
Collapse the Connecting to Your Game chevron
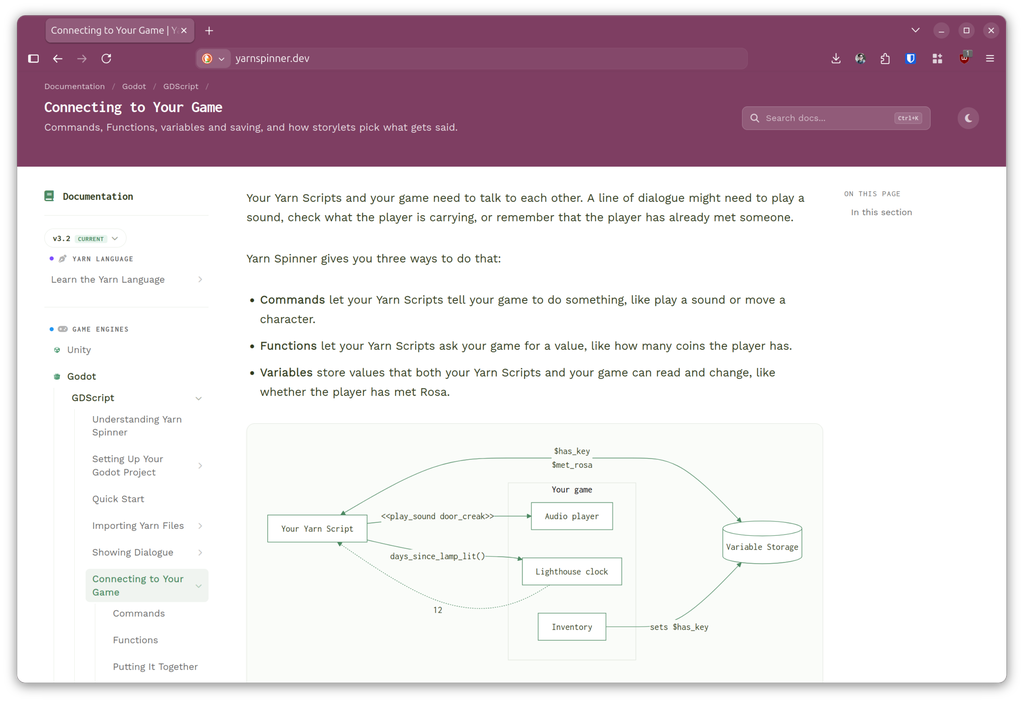[x=199, y=586]
